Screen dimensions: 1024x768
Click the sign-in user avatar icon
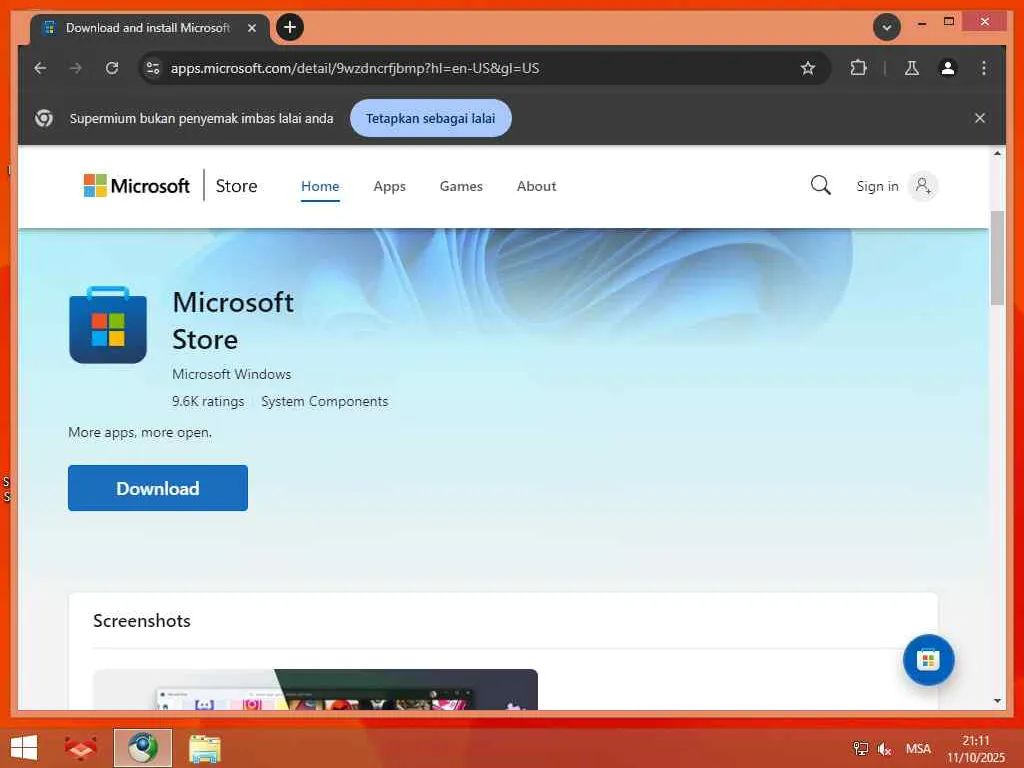(923, 186)
